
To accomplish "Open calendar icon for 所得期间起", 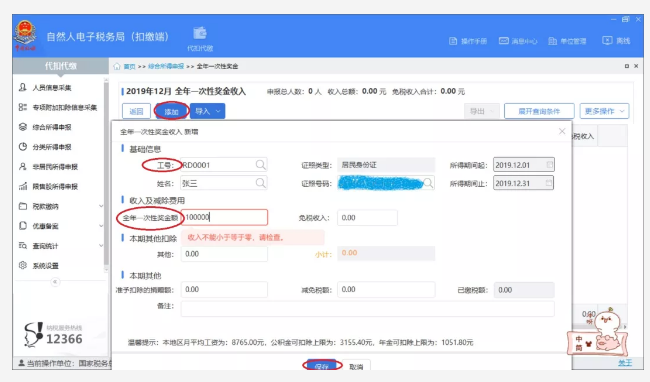I will (x=549, y=164).
